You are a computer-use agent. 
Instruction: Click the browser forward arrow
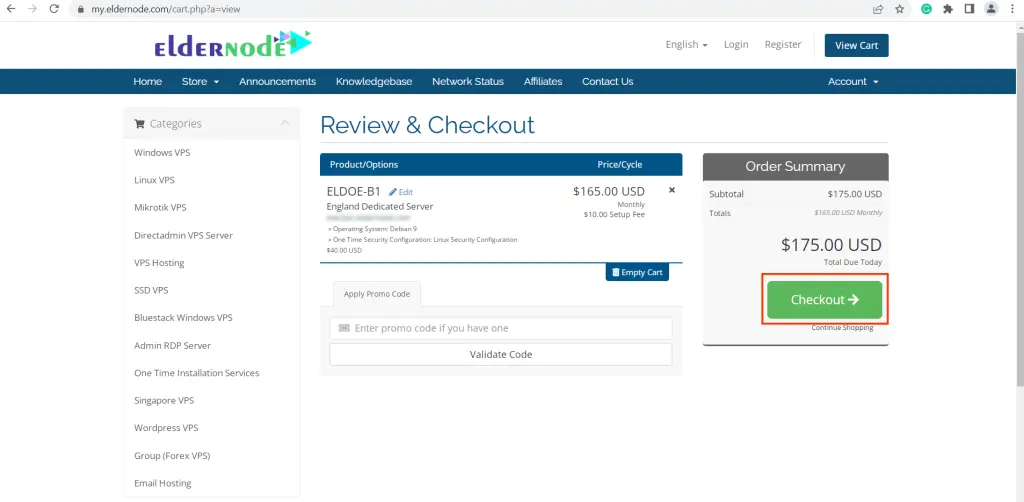click(x=32, y=9)
